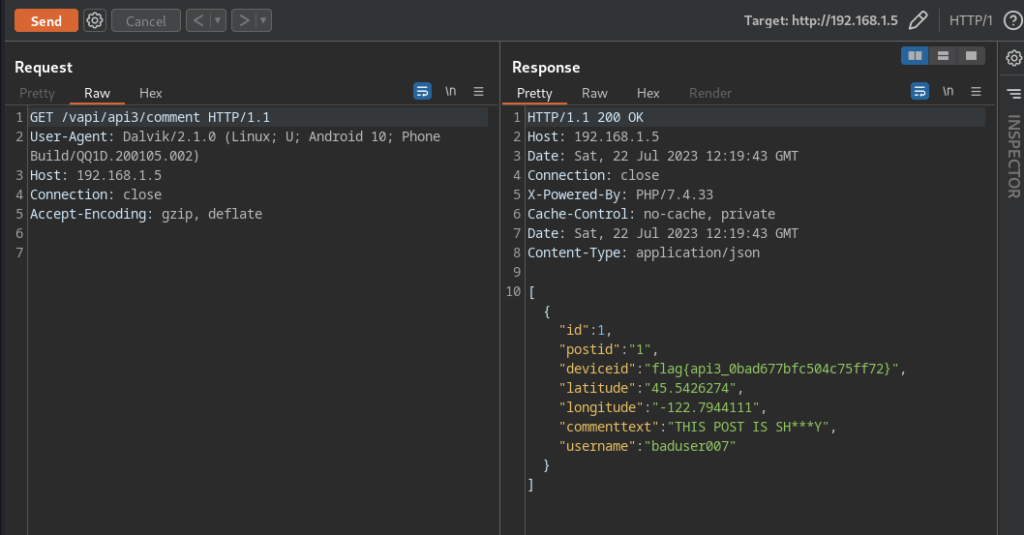The height and width of the screenshot is (535, 1024).
Task: Expand the Inspector panel lines icon
Action: click(x=1014, y=94)
